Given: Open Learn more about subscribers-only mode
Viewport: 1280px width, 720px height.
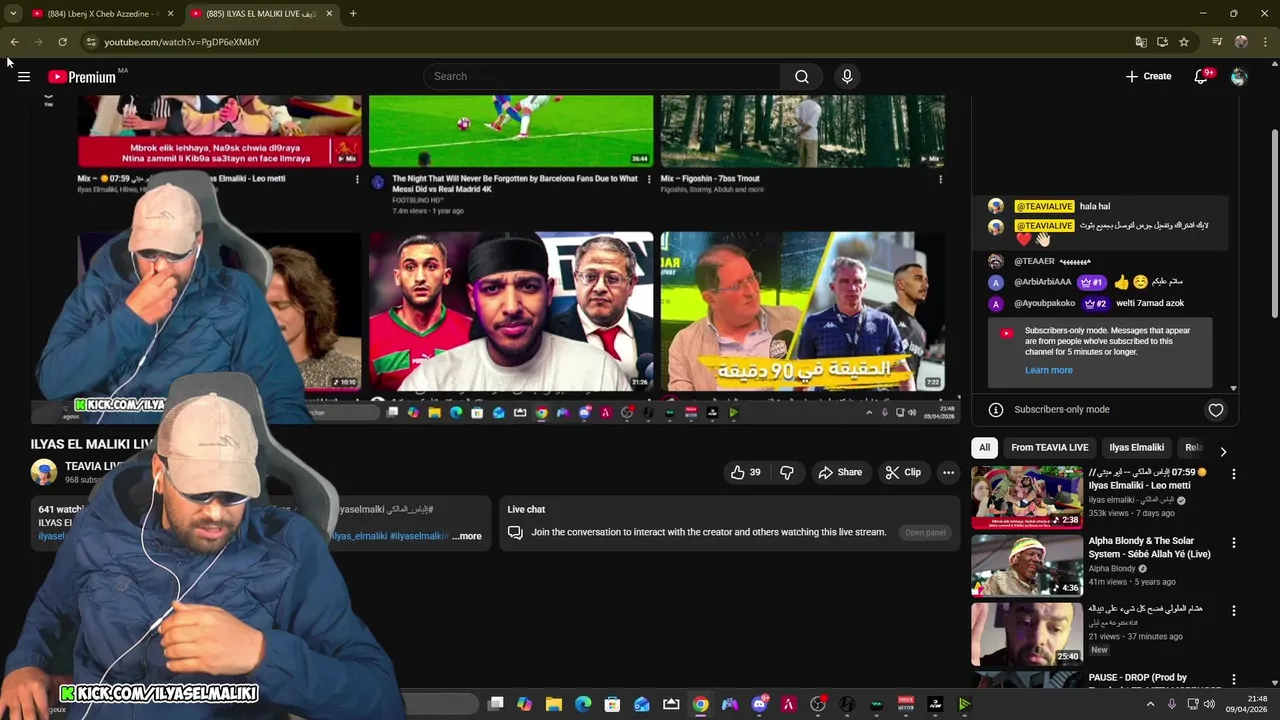Looking at the screenshot, I should pyautogui.click(x=1048, y=370).
